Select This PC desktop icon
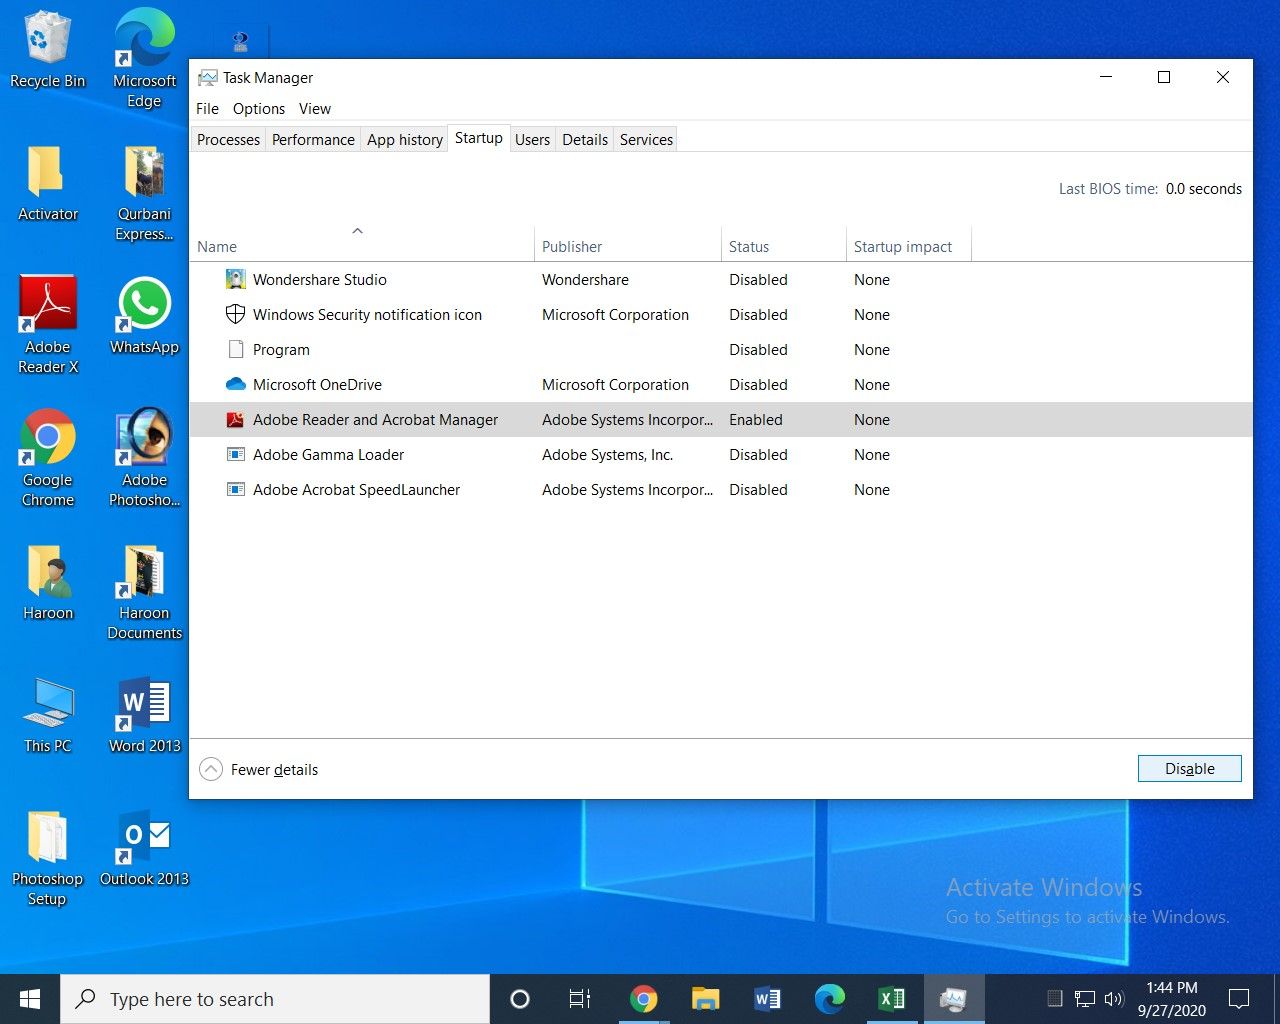The image size is (1280, 1024). [47, 715]
